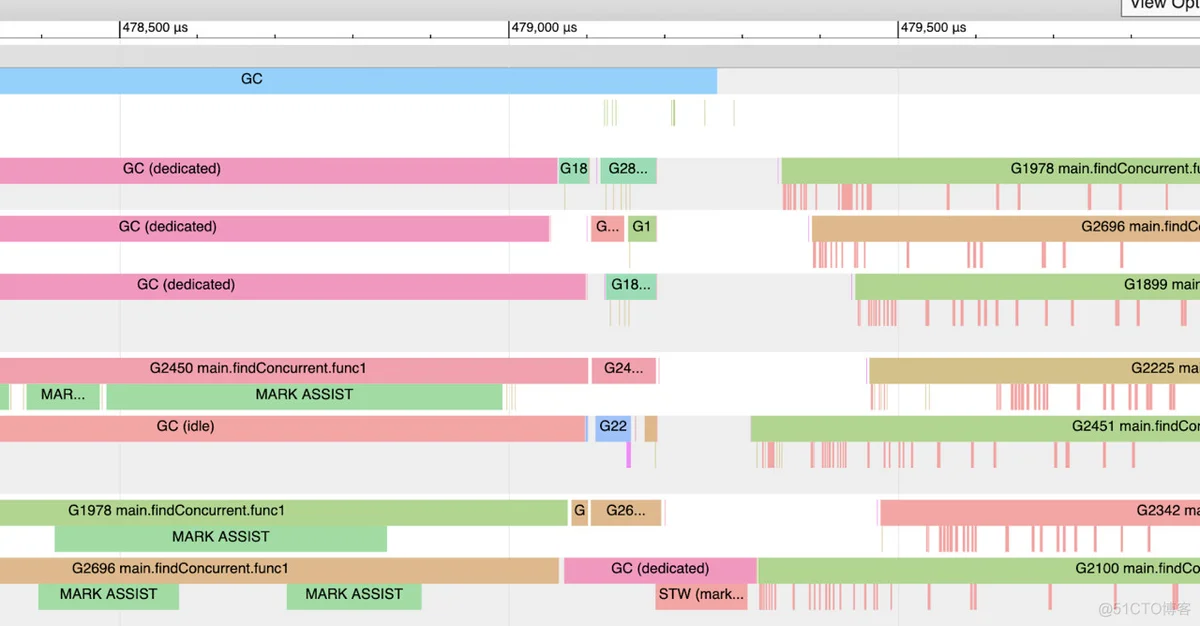Select the G2100 green slice
This screenshot has height=626, width=1200.
[x=979, y=569]
